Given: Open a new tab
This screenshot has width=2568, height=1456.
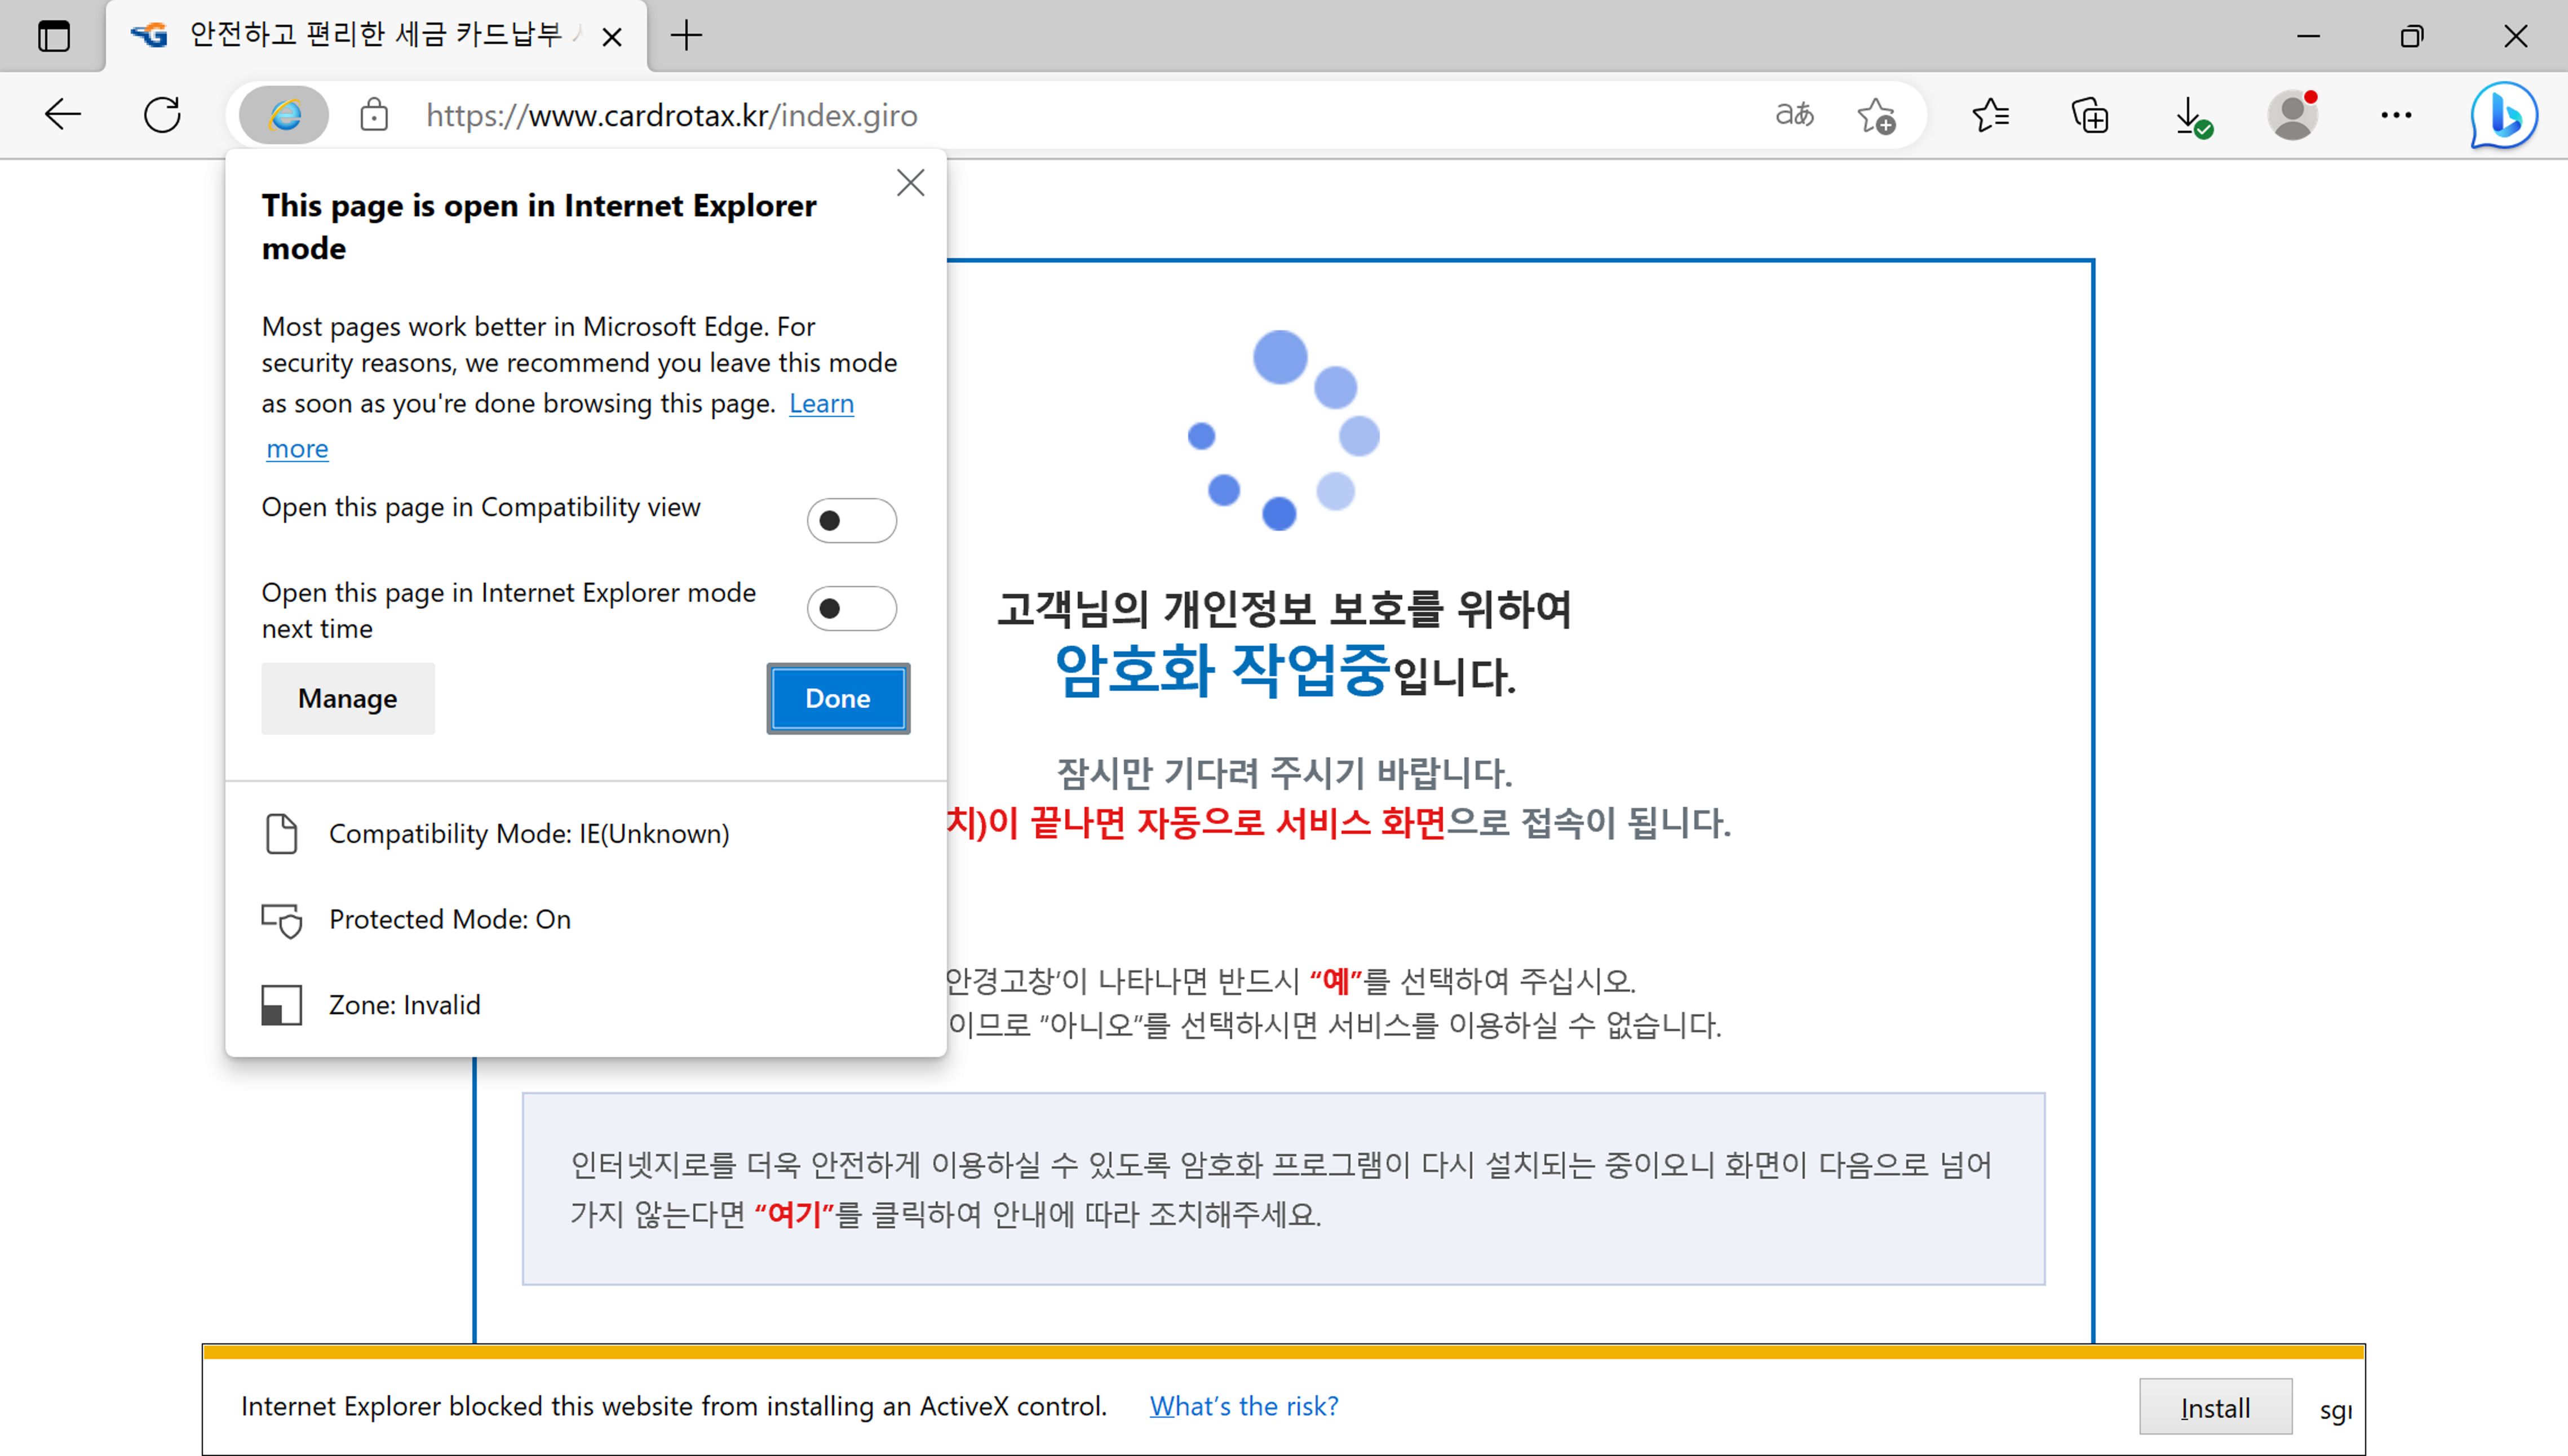Looking at the screenshot, I should (x=686, y=36).
